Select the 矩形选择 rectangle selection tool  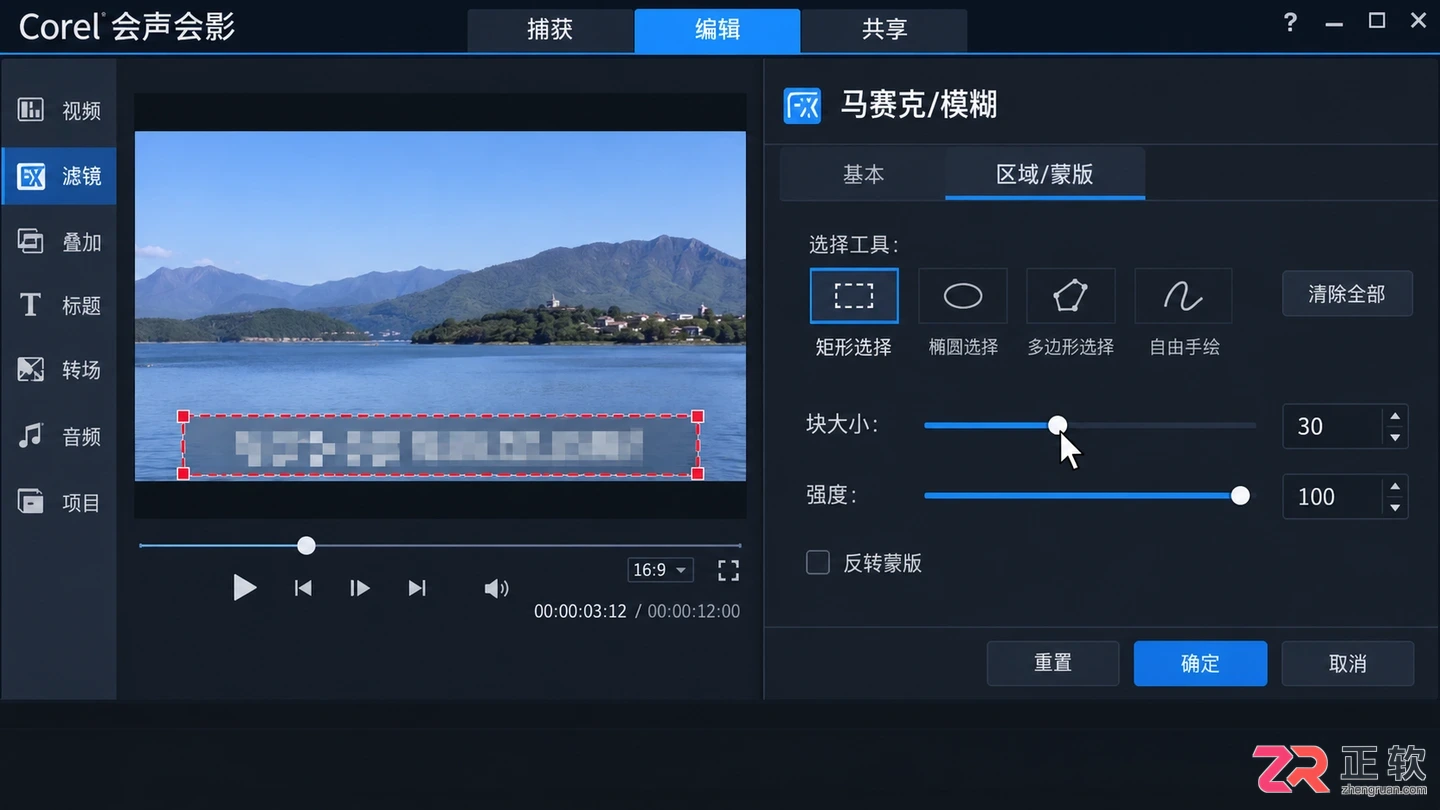(x=854, y=296)
